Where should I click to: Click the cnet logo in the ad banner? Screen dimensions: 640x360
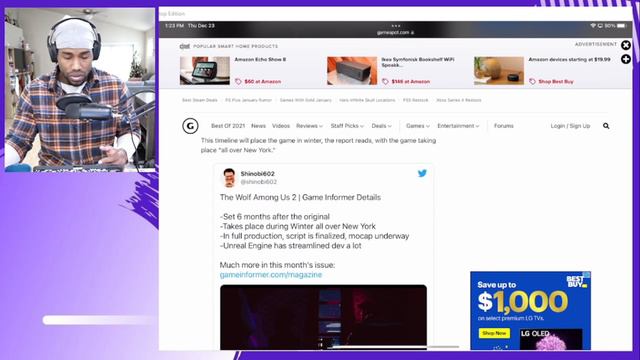point(184,46)
